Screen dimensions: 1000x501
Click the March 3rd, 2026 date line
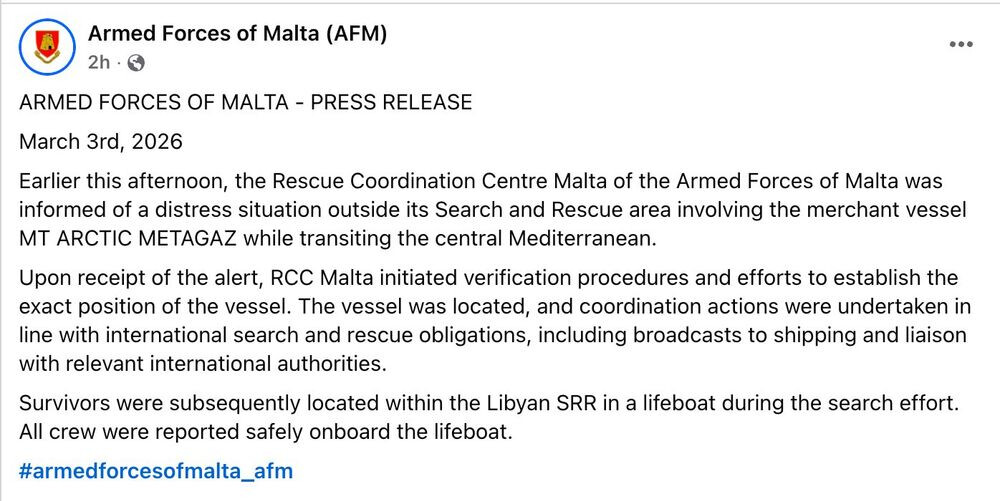[x=101, y=142]
